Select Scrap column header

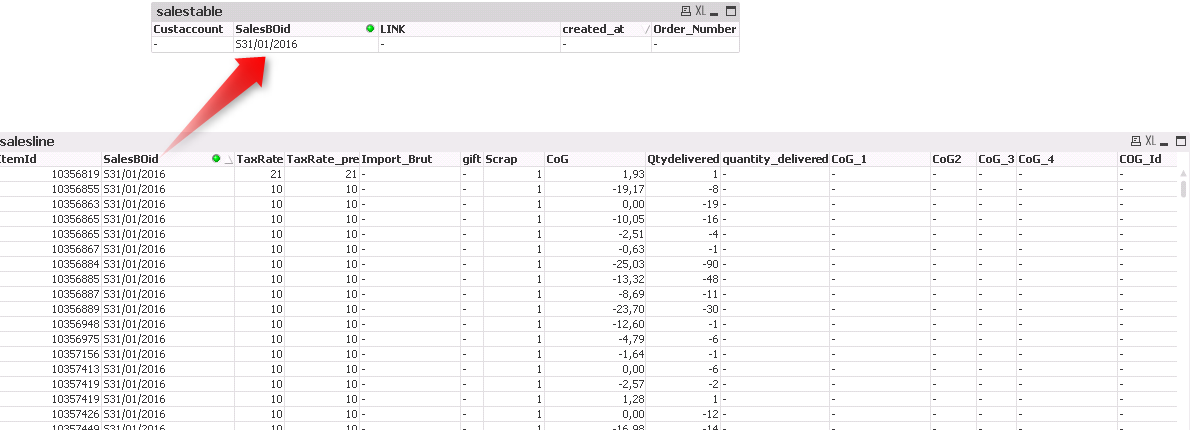pyautogui.click(x=501, y=159)
